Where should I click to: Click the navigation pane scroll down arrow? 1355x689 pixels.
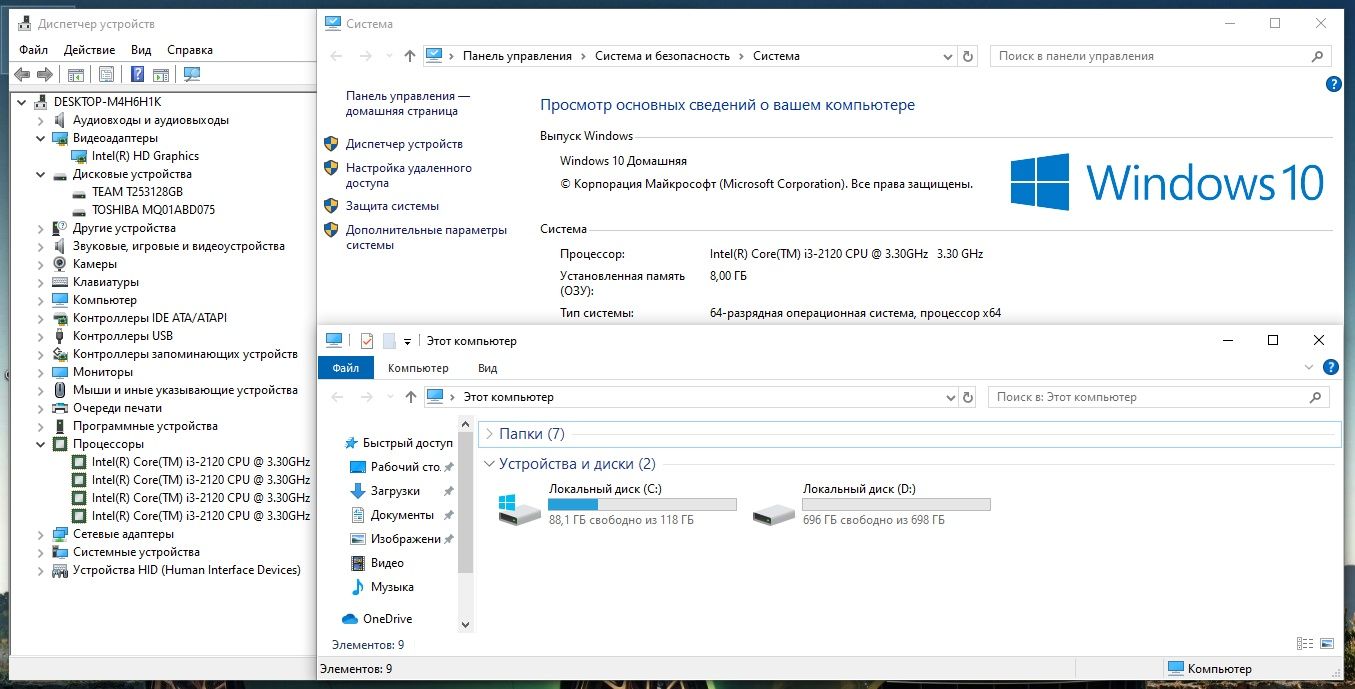pos(465,624)
